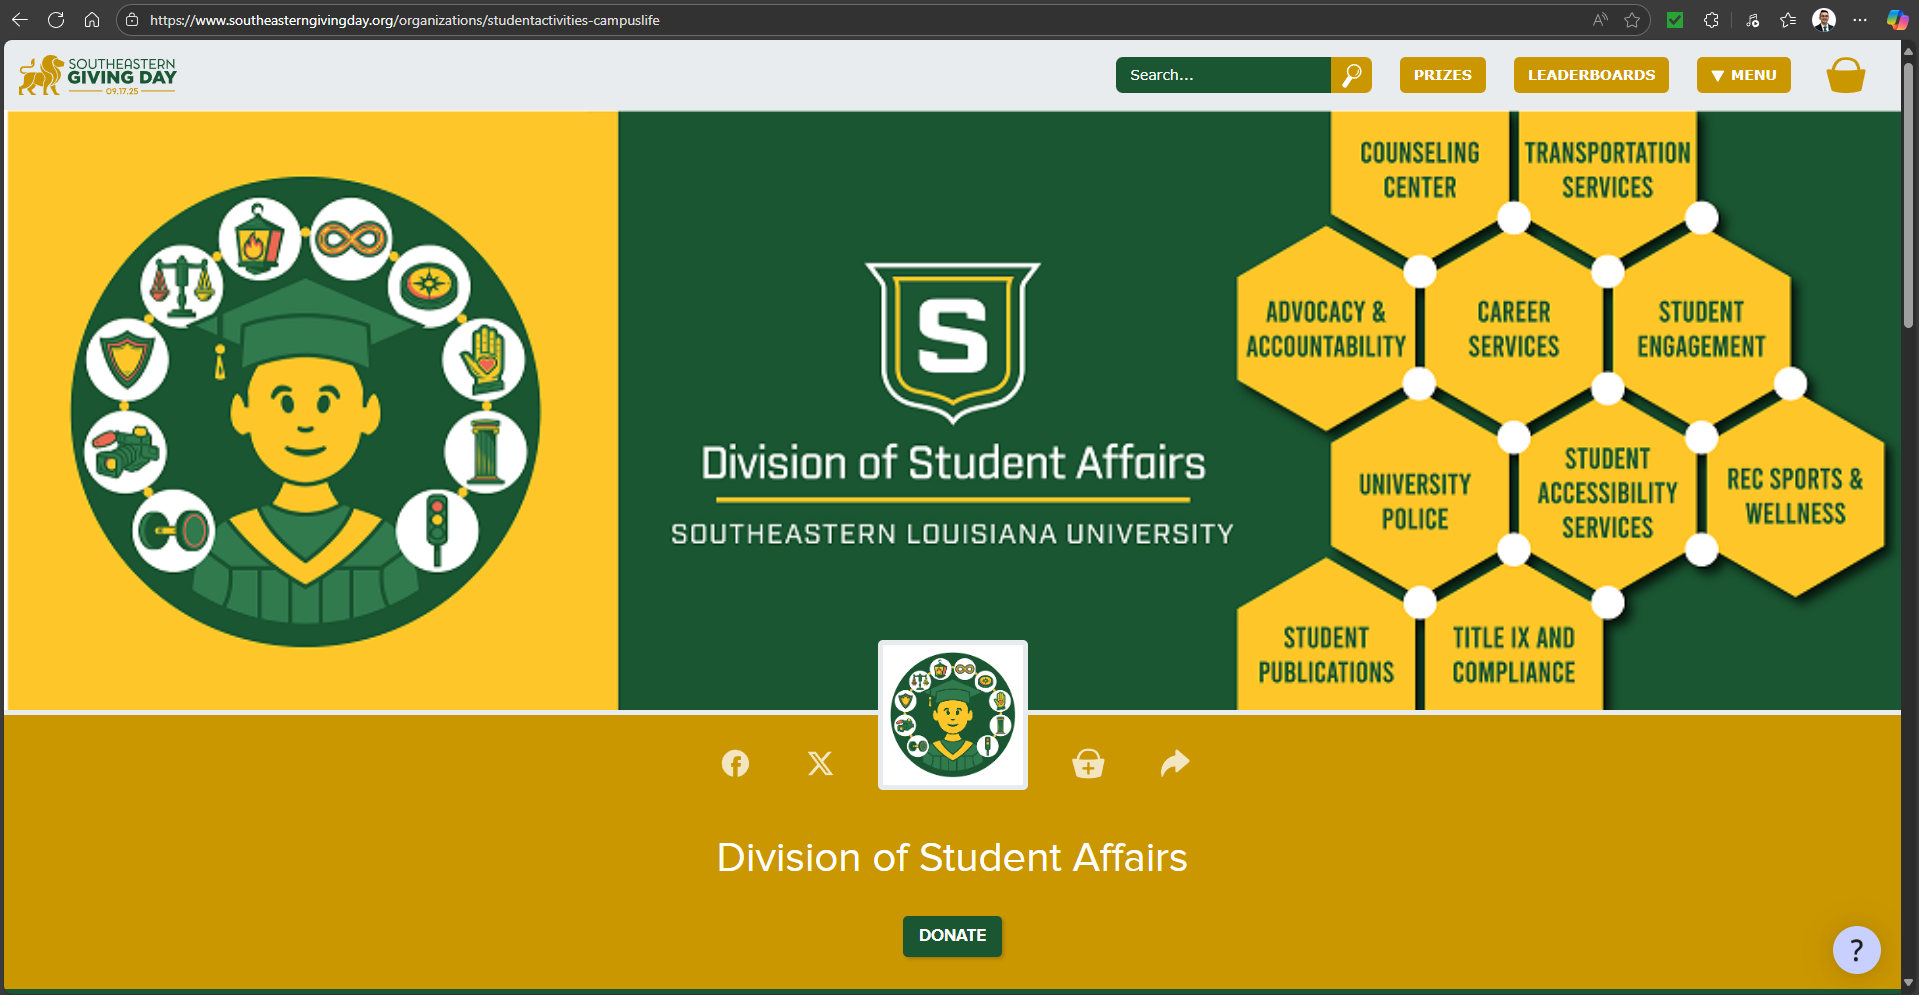Open browser settings and more ellipsis
The image size is (1919, 995).
[1860, 20]
